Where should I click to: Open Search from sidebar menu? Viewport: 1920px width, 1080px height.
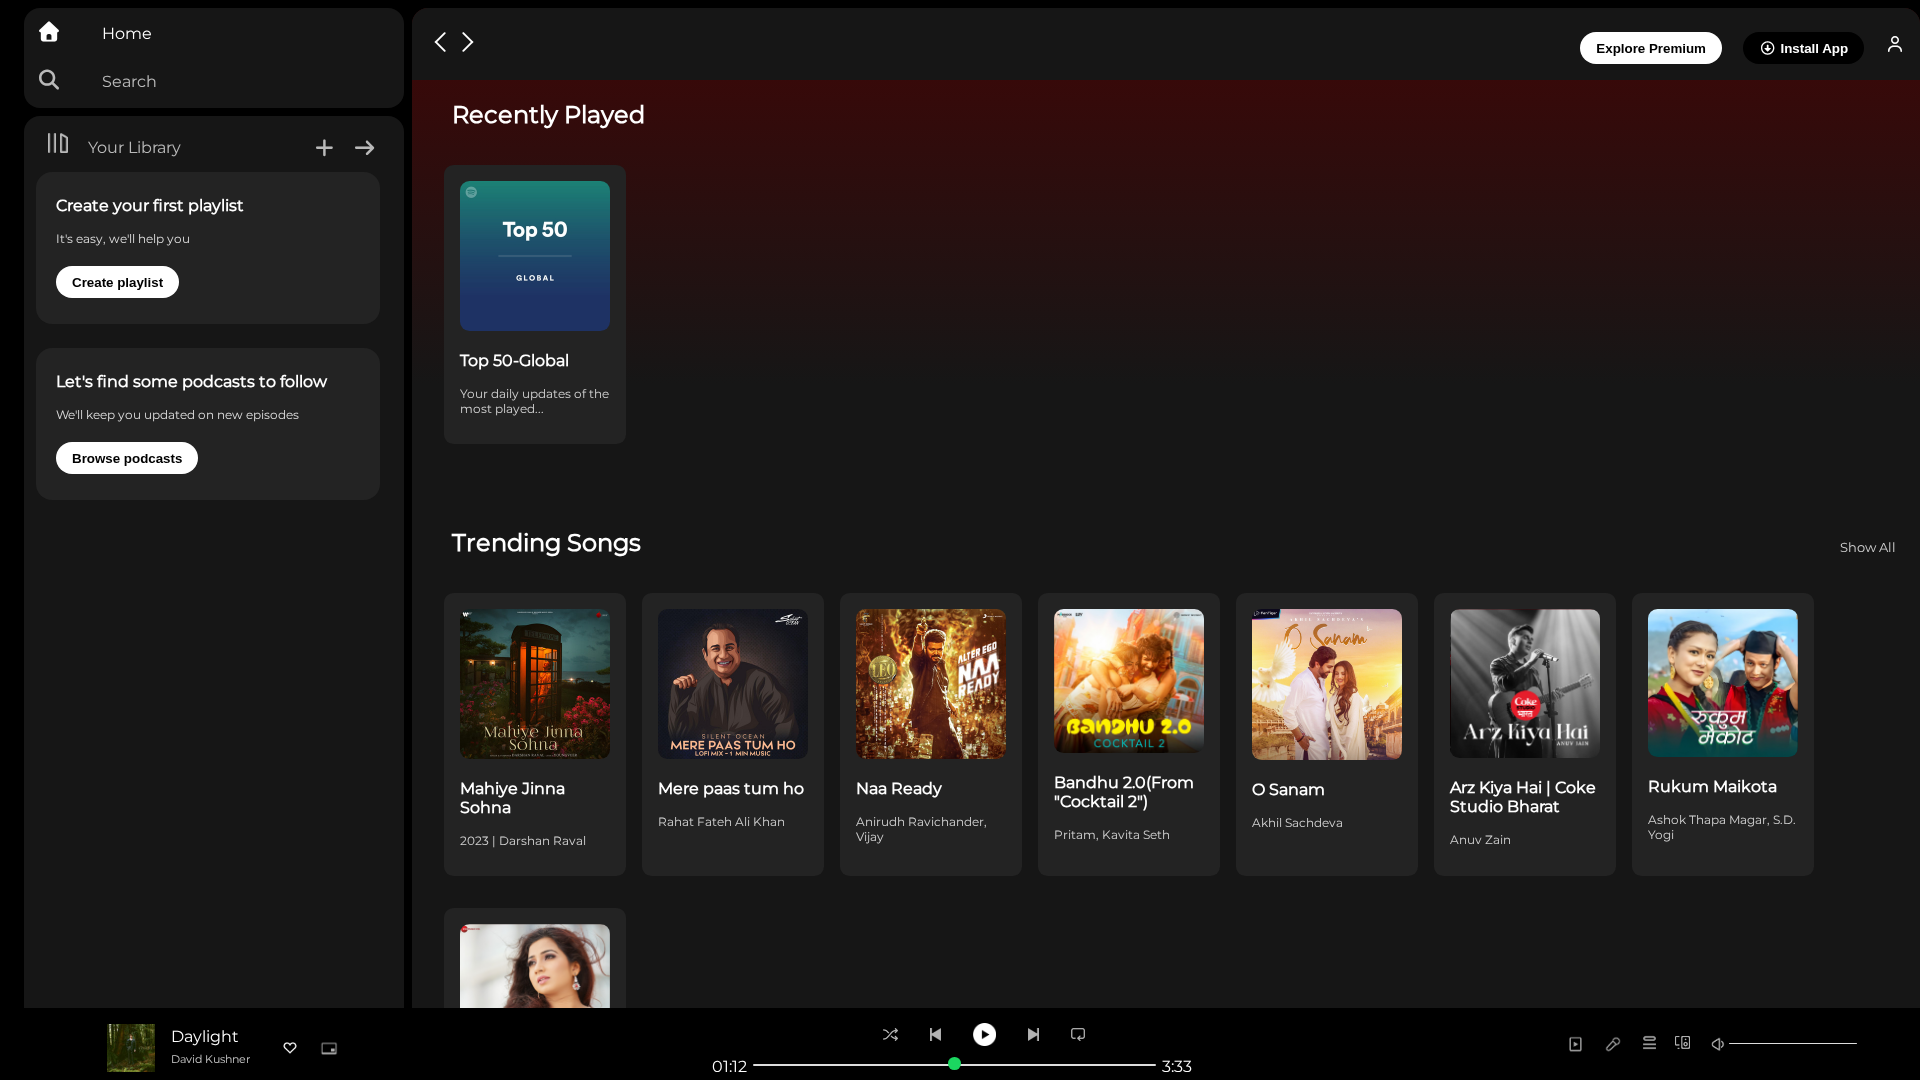(x=129, y=81)
